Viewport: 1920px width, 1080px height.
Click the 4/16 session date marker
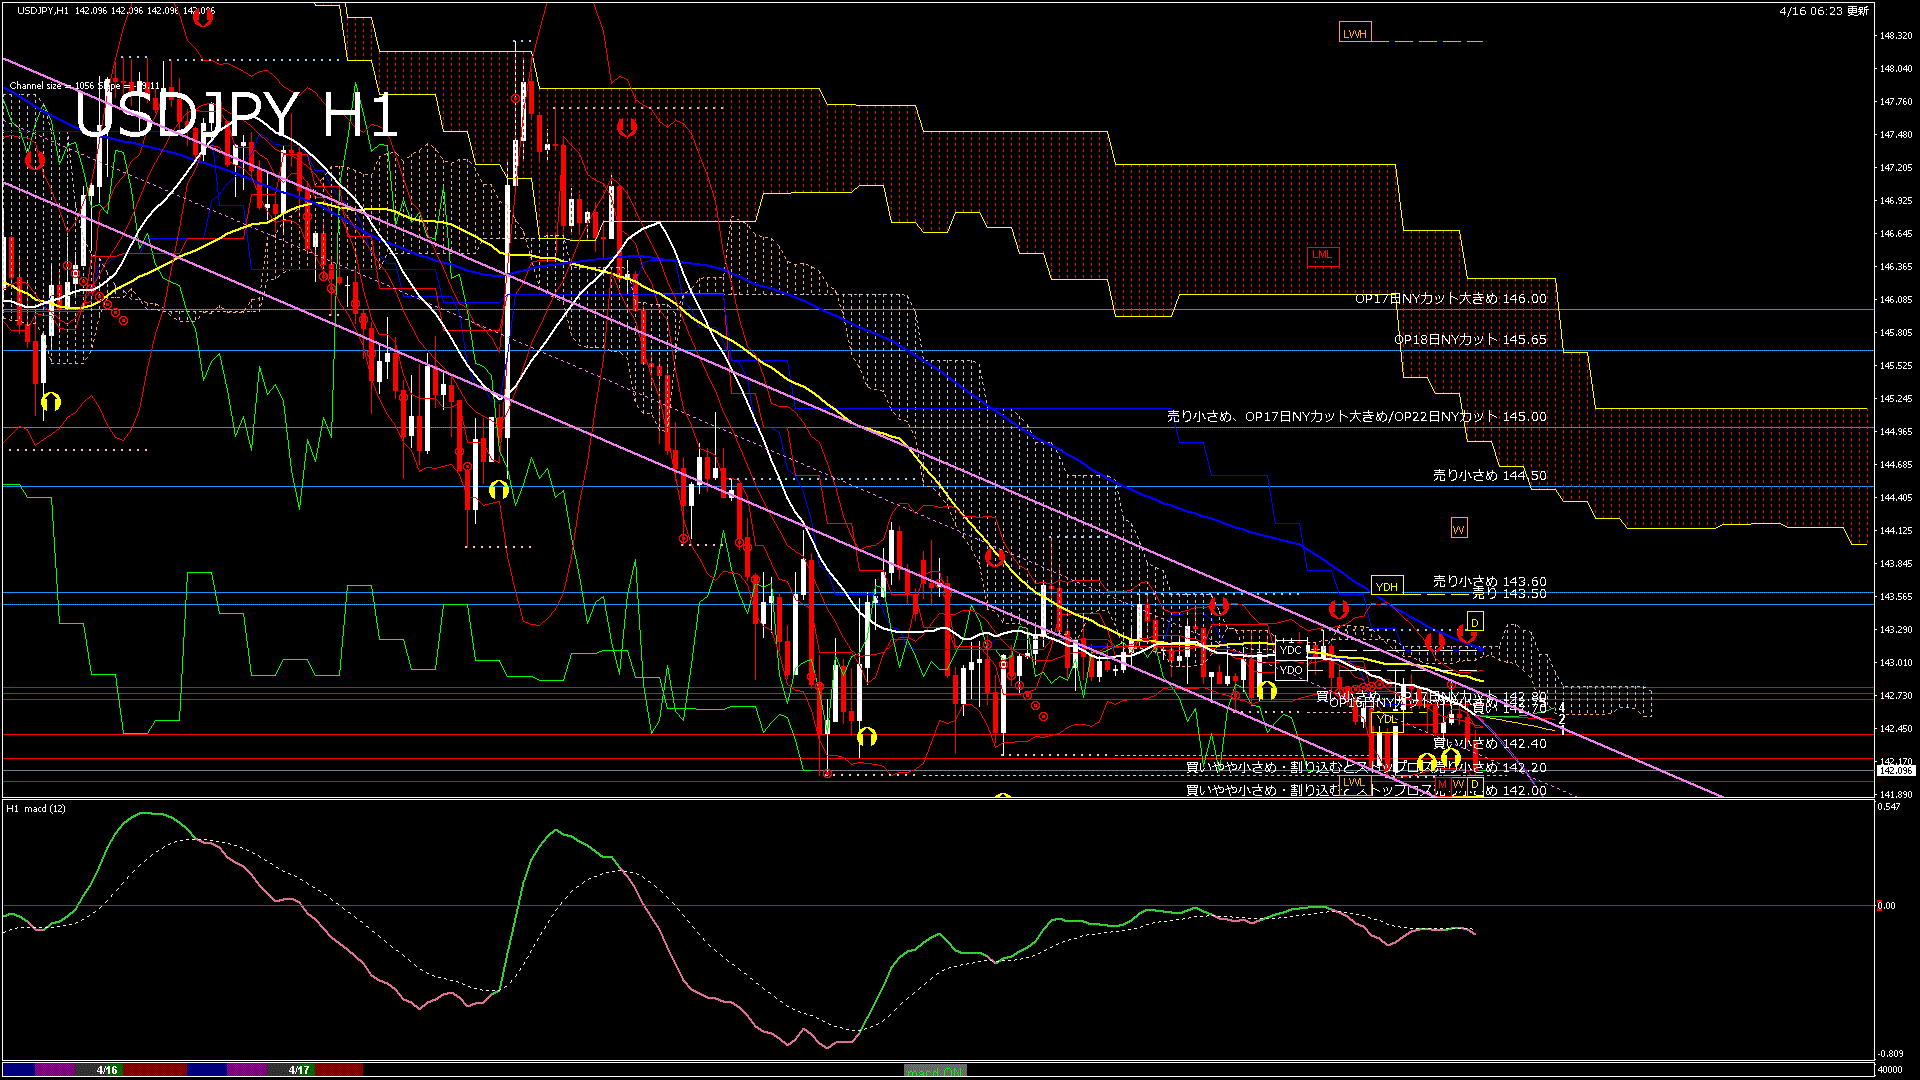tap(107, 1070)
